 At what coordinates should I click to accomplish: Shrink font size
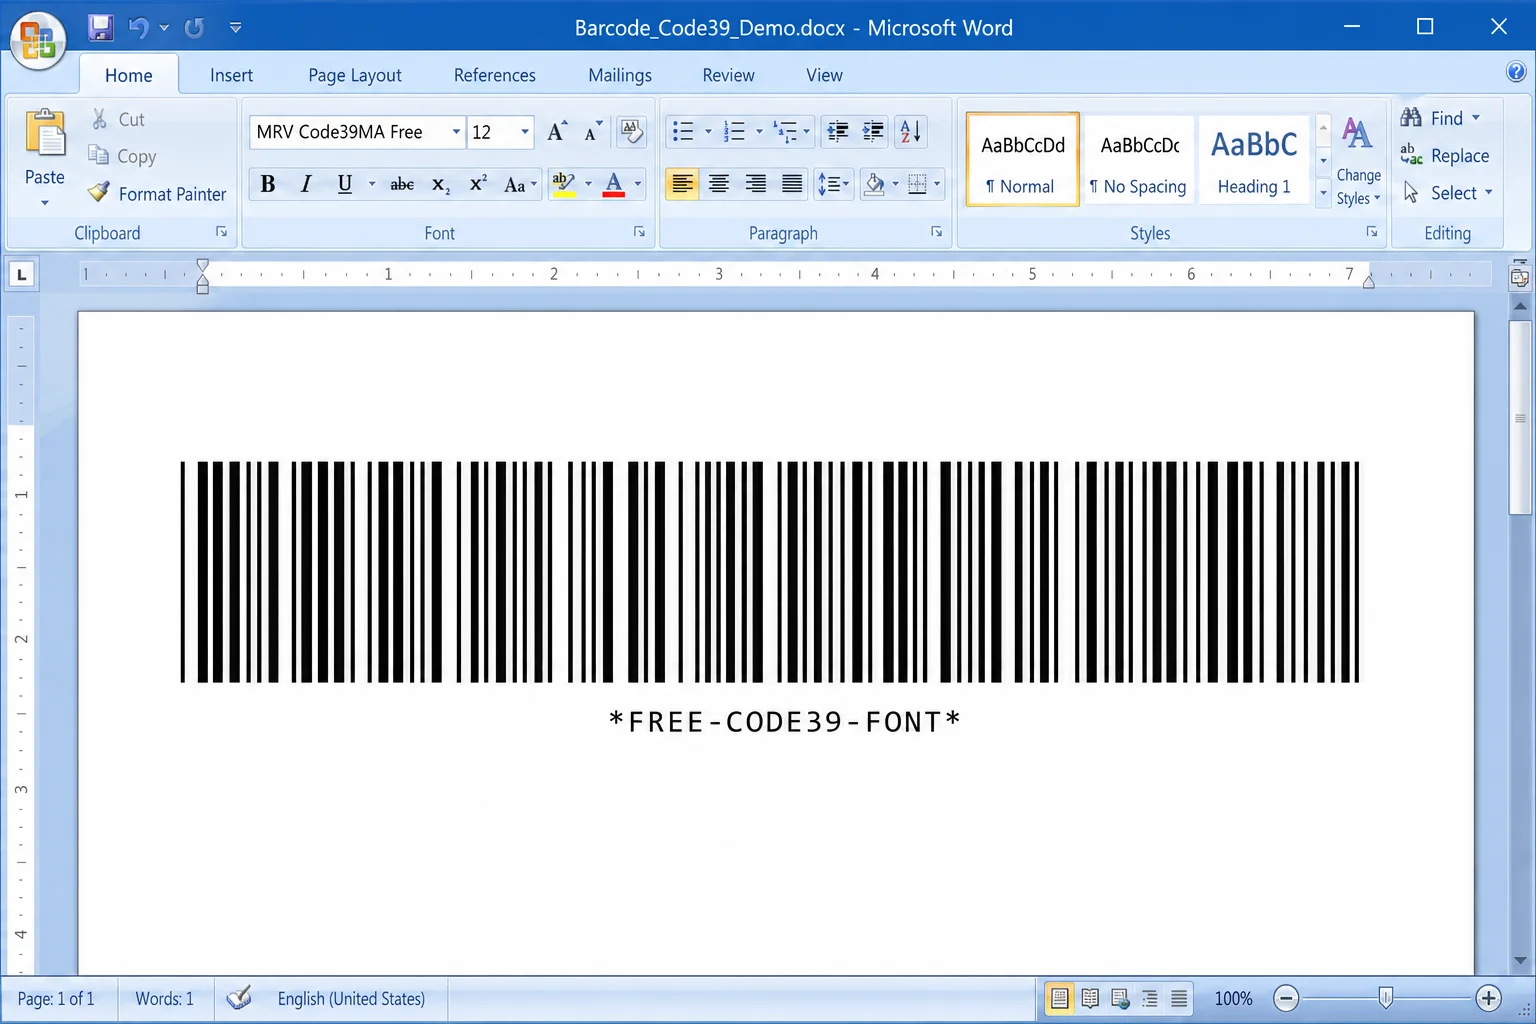pos(593,132)
